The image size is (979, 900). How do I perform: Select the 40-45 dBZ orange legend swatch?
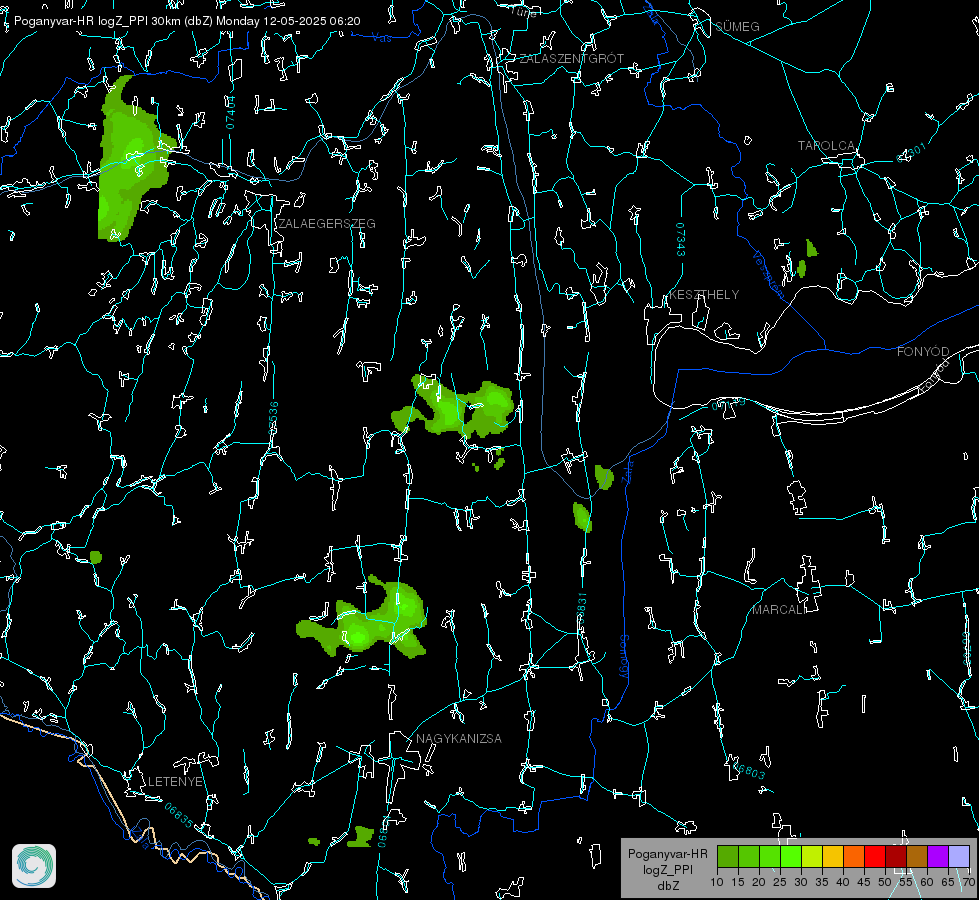coord(854,857)
